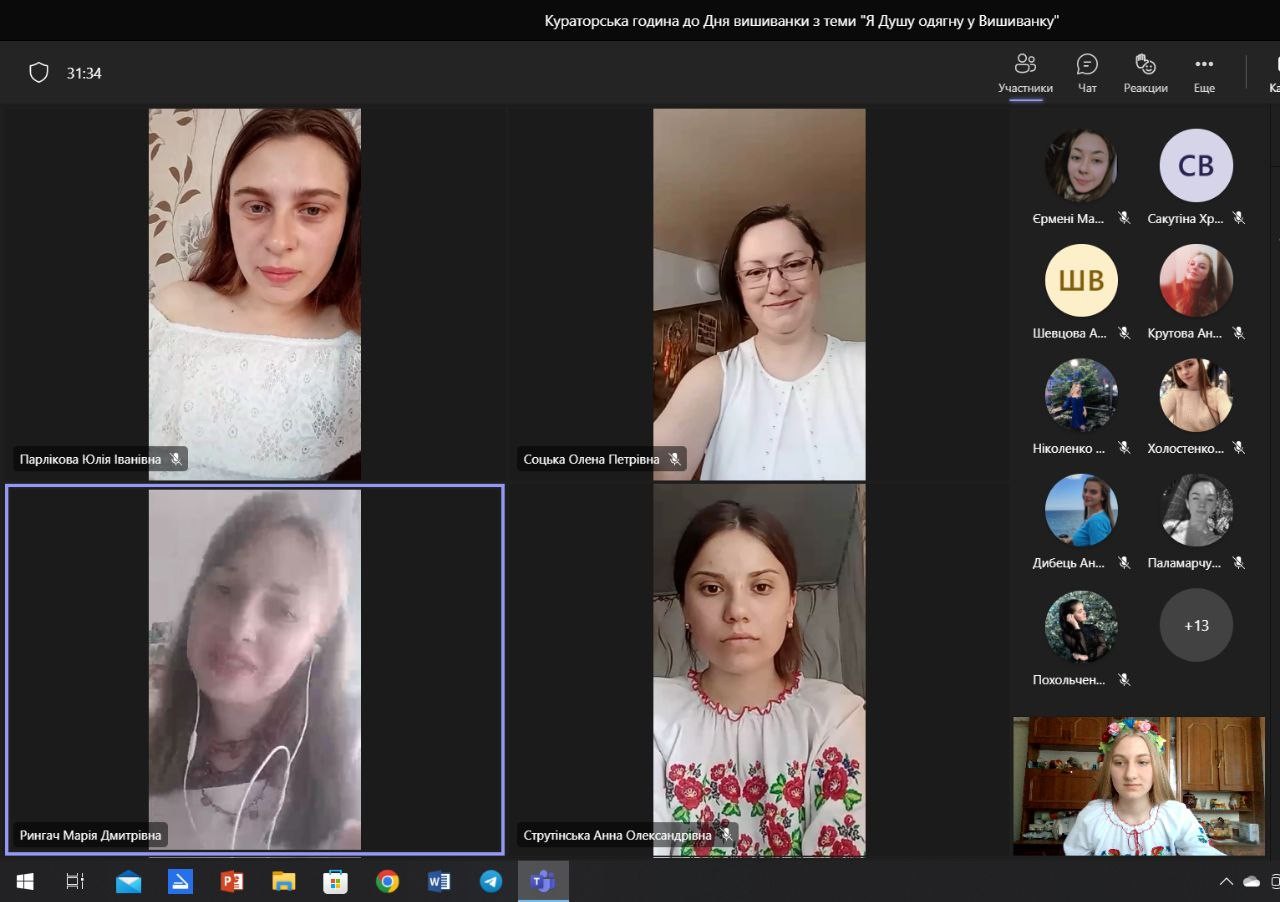Screen dimensions: 1280x902
Task: Open Telegram from the taskbar
Action: click(490, 881)
